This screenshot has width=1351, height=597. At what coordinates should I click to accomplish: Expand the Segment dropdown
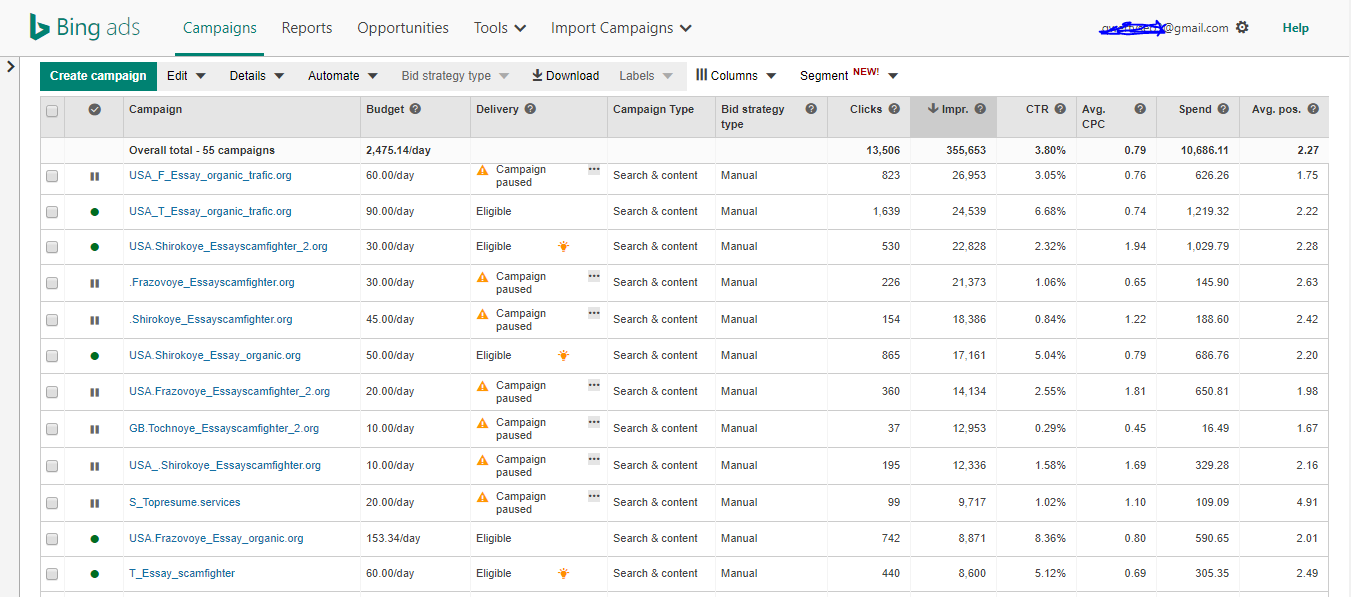click(848, 76)
